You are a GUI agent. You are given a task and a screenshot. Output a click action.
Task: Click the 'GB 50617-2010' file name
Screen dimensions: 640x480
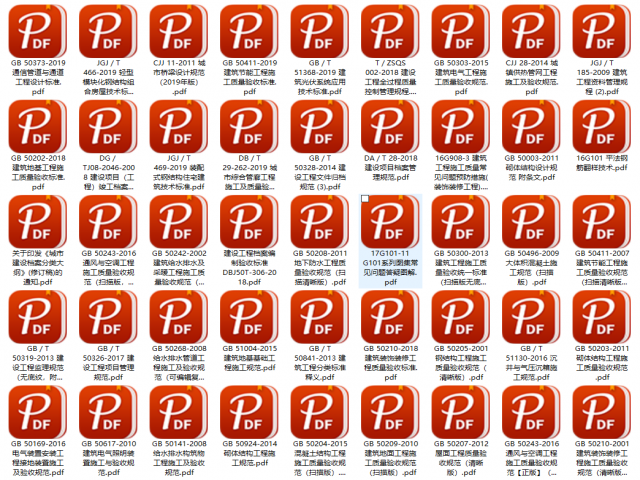[x=108, y=458]
